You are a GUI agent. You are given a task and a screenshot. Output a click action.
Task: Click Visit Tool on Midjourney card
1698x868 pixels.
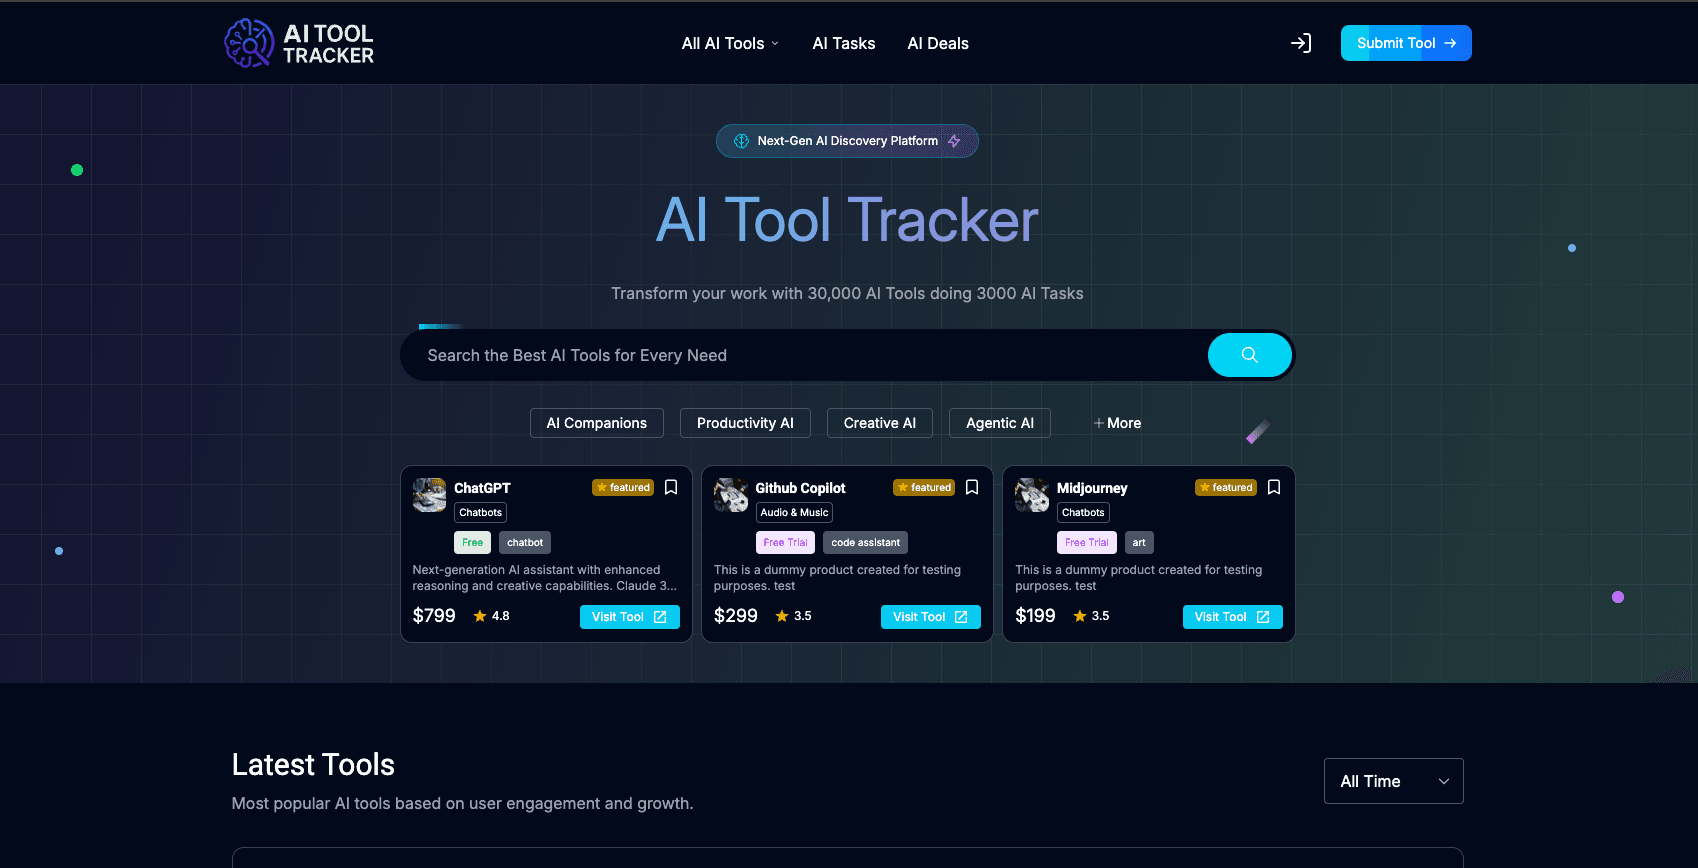[x=1233, y=617]
